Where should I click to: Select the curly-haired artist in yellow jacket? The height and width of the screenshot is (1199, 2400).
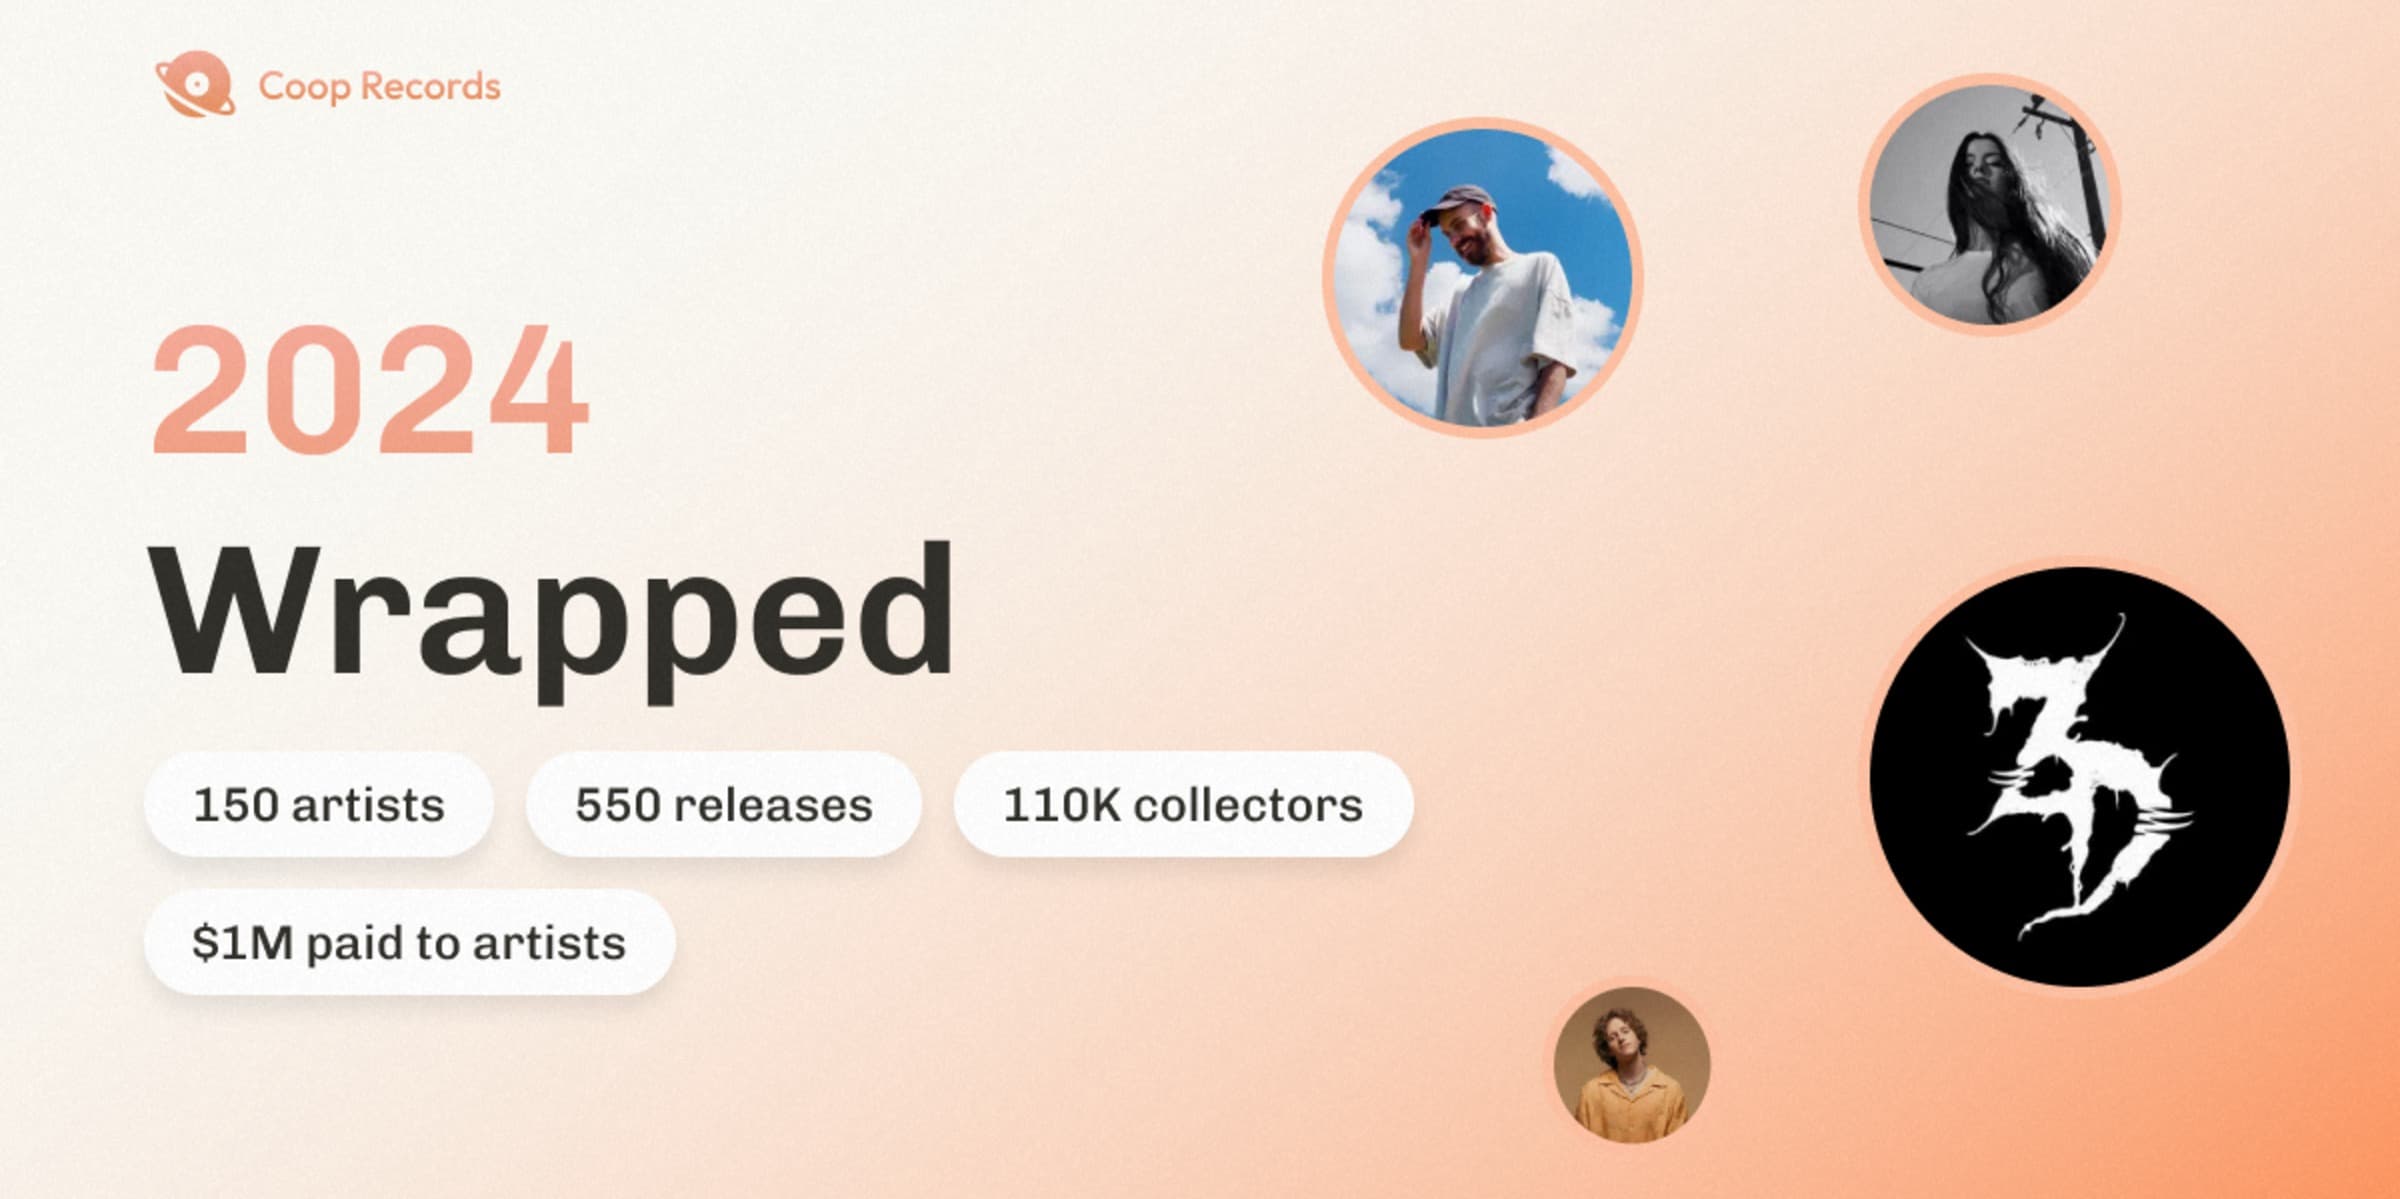1632,1065
